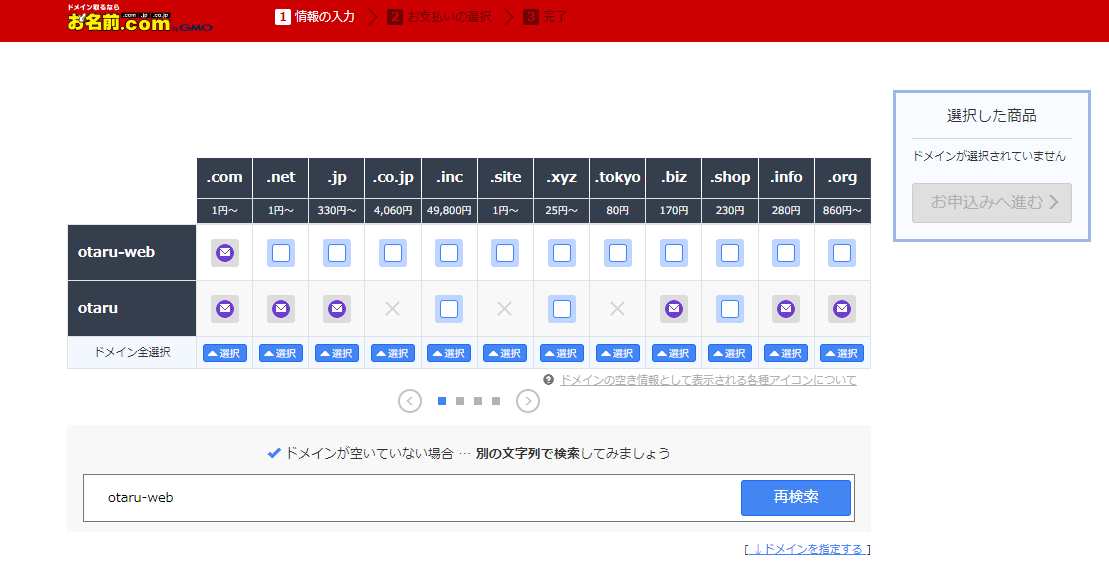Check otaru-web .shop checkbox
1109x569 pixels.
point(730,252)
